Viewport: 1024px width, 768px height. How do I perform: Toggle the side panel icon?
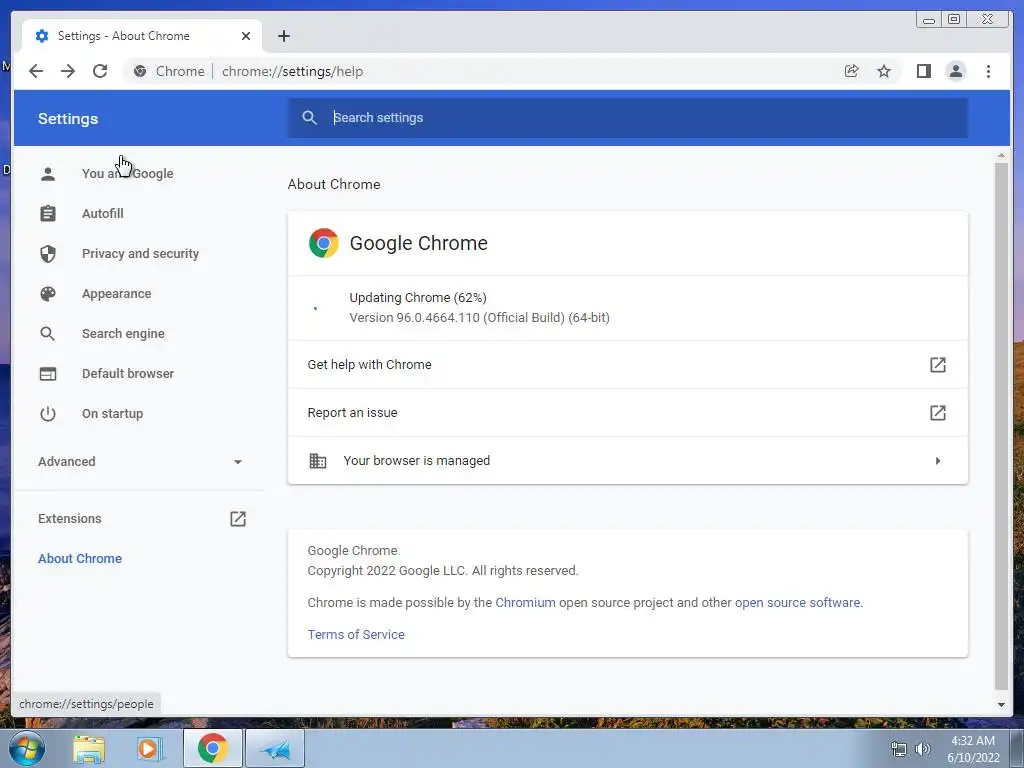pyautogui.click(x=923, y=71)
